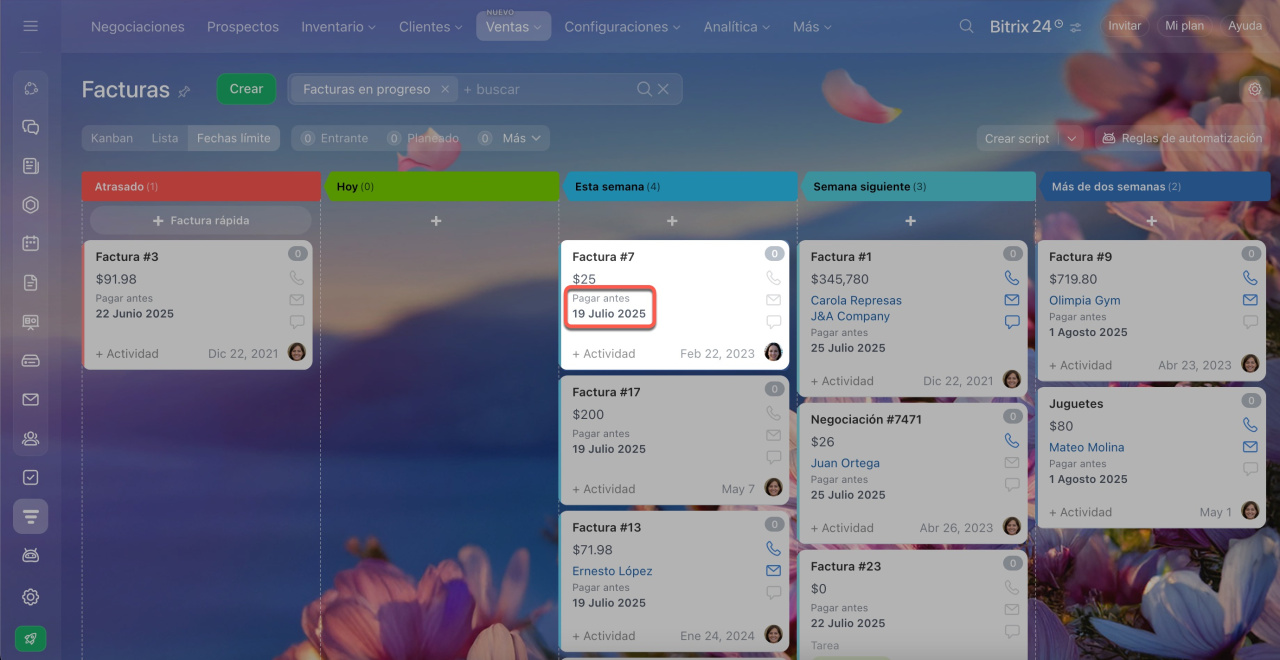Add item in Semana siguiente column plus

click(x=910, y=220)
